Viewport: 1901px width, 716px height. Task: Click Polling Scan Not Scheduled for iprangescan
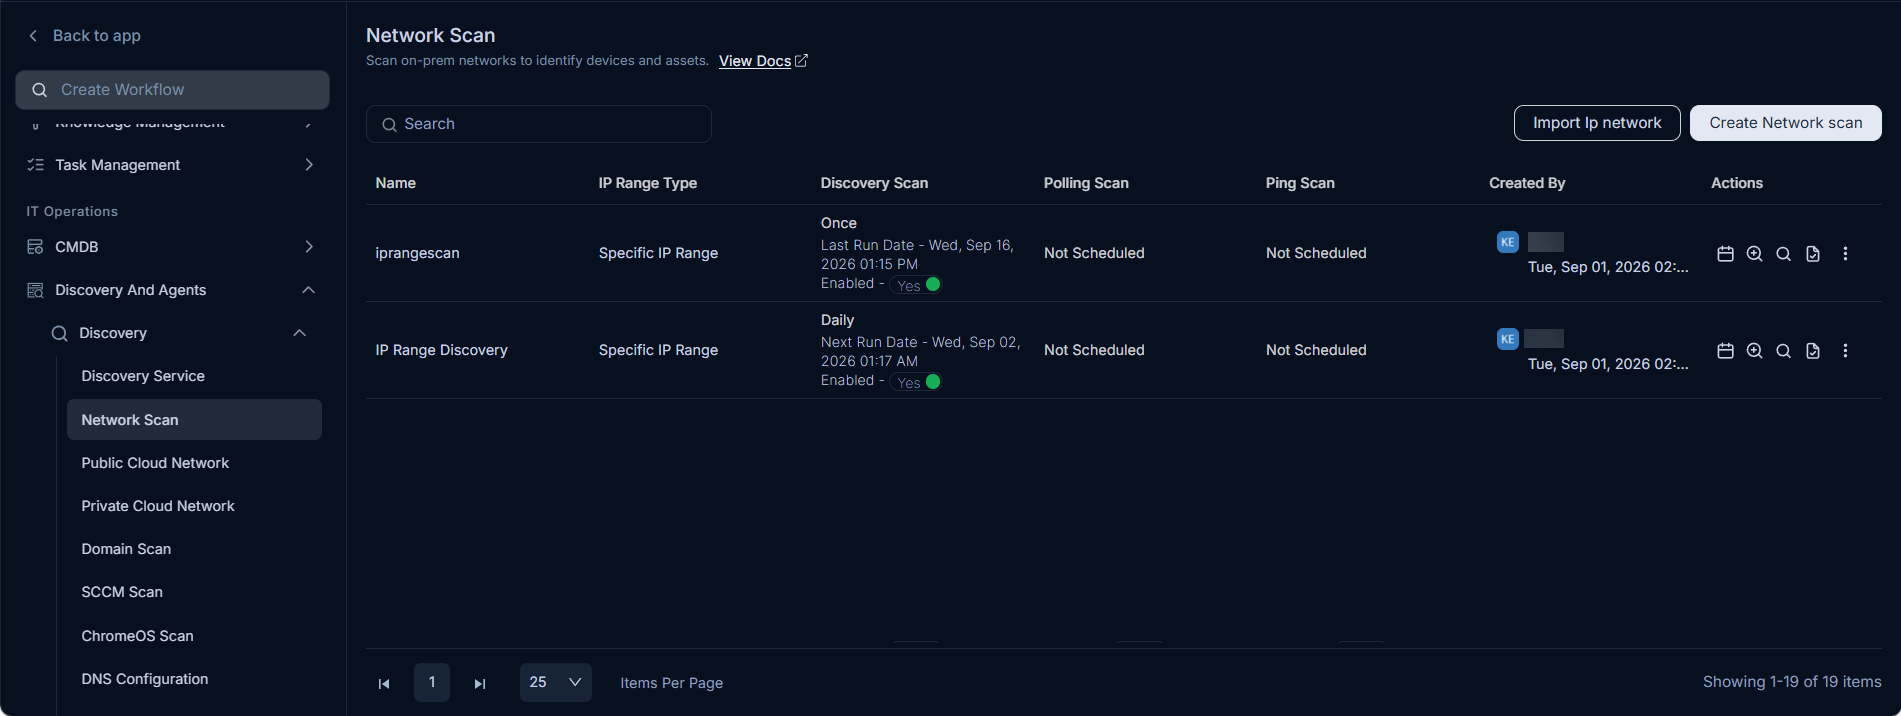point(1094,253)
